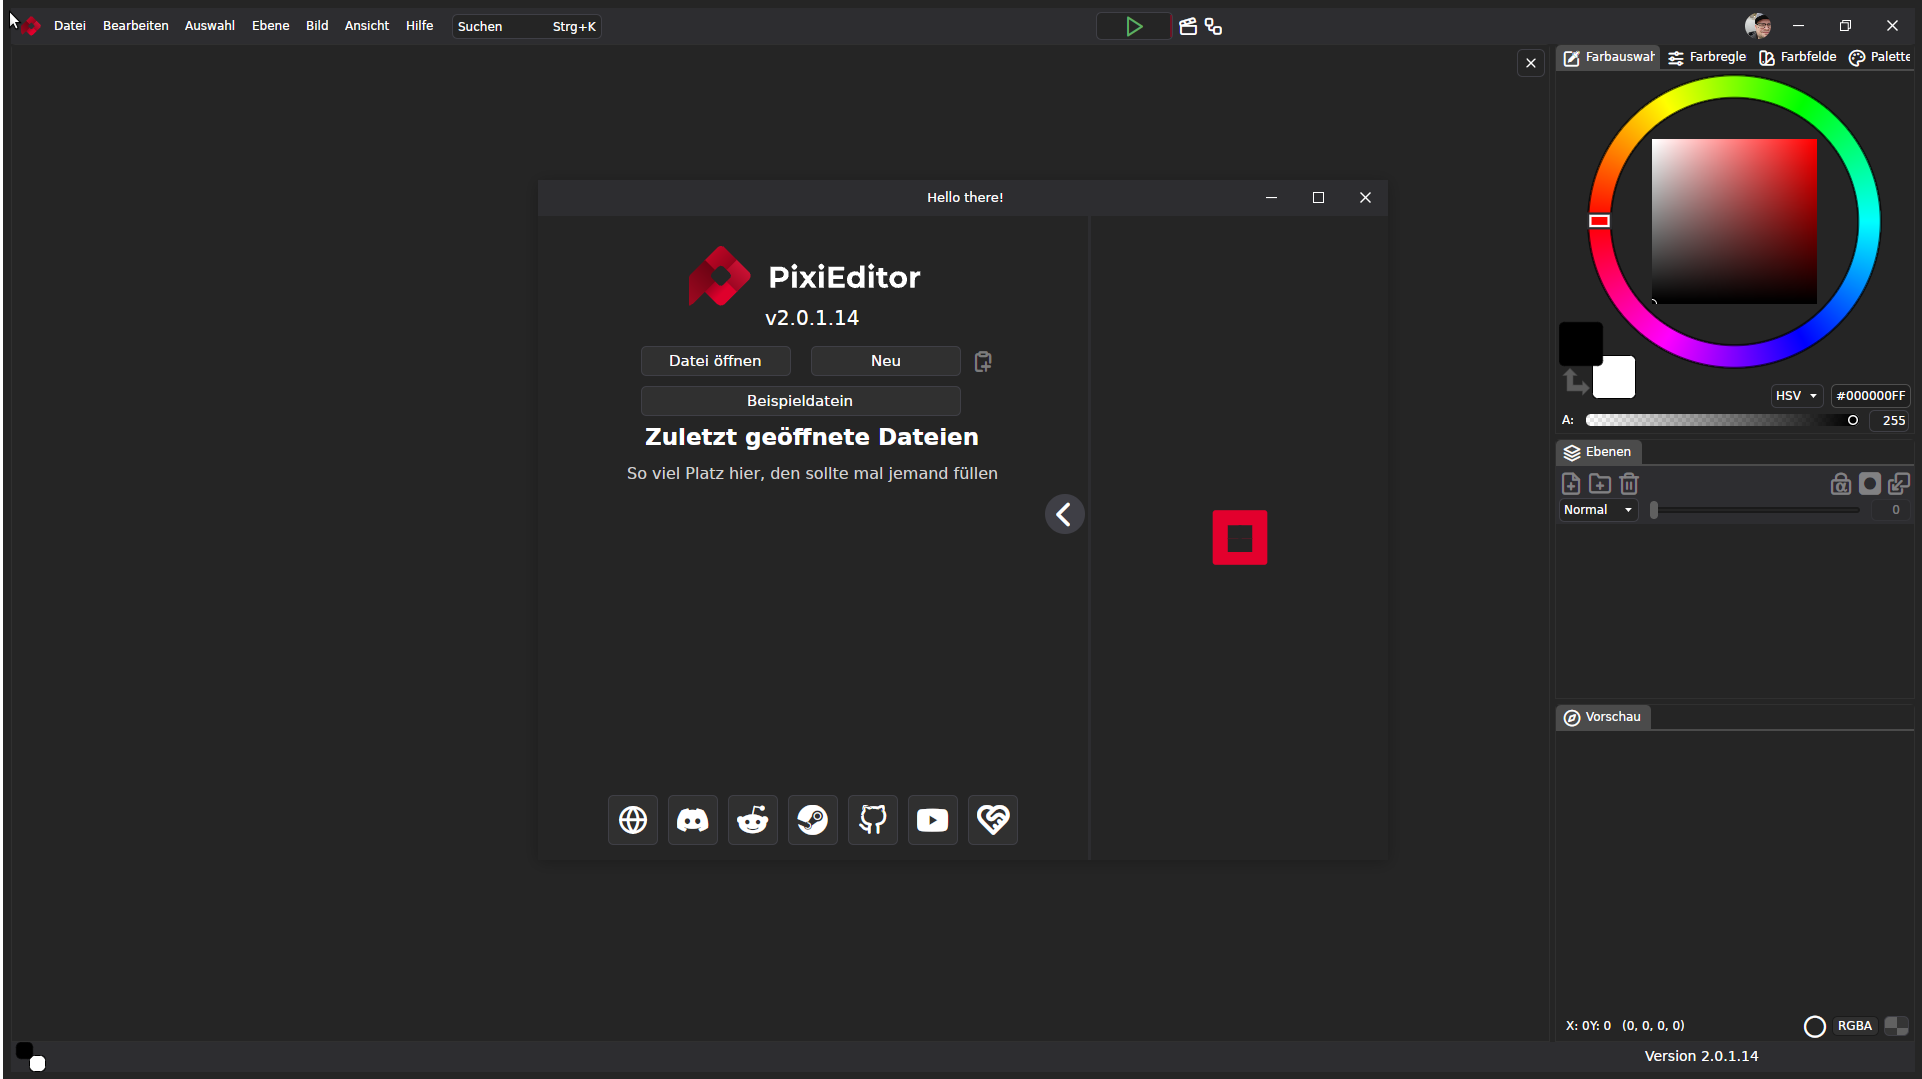The image size is (1922, 1079).
Task: Collapse the side panel with left chevron
Action: click(x=1064, y=515)
